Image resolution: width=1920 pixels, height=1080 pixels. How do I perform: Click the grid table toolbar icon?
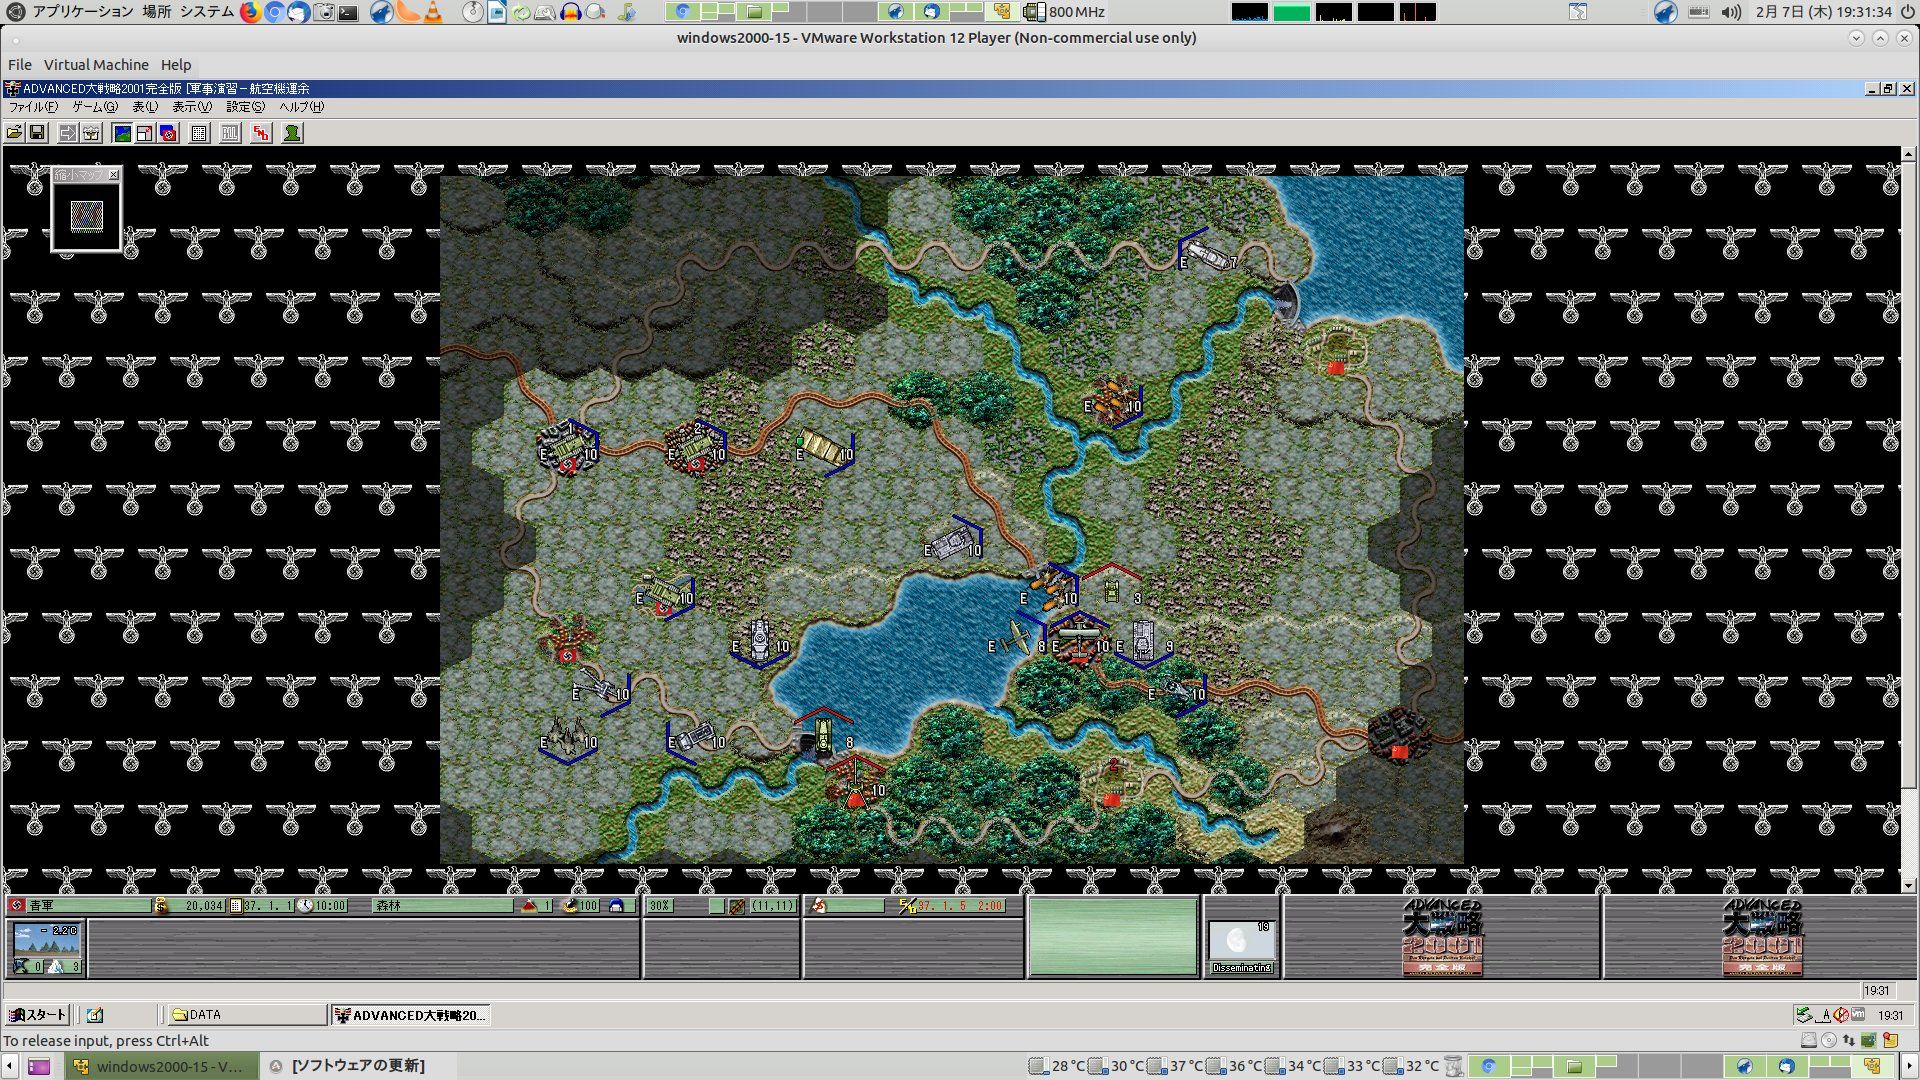pyautogui.click(x=199, y=133)
